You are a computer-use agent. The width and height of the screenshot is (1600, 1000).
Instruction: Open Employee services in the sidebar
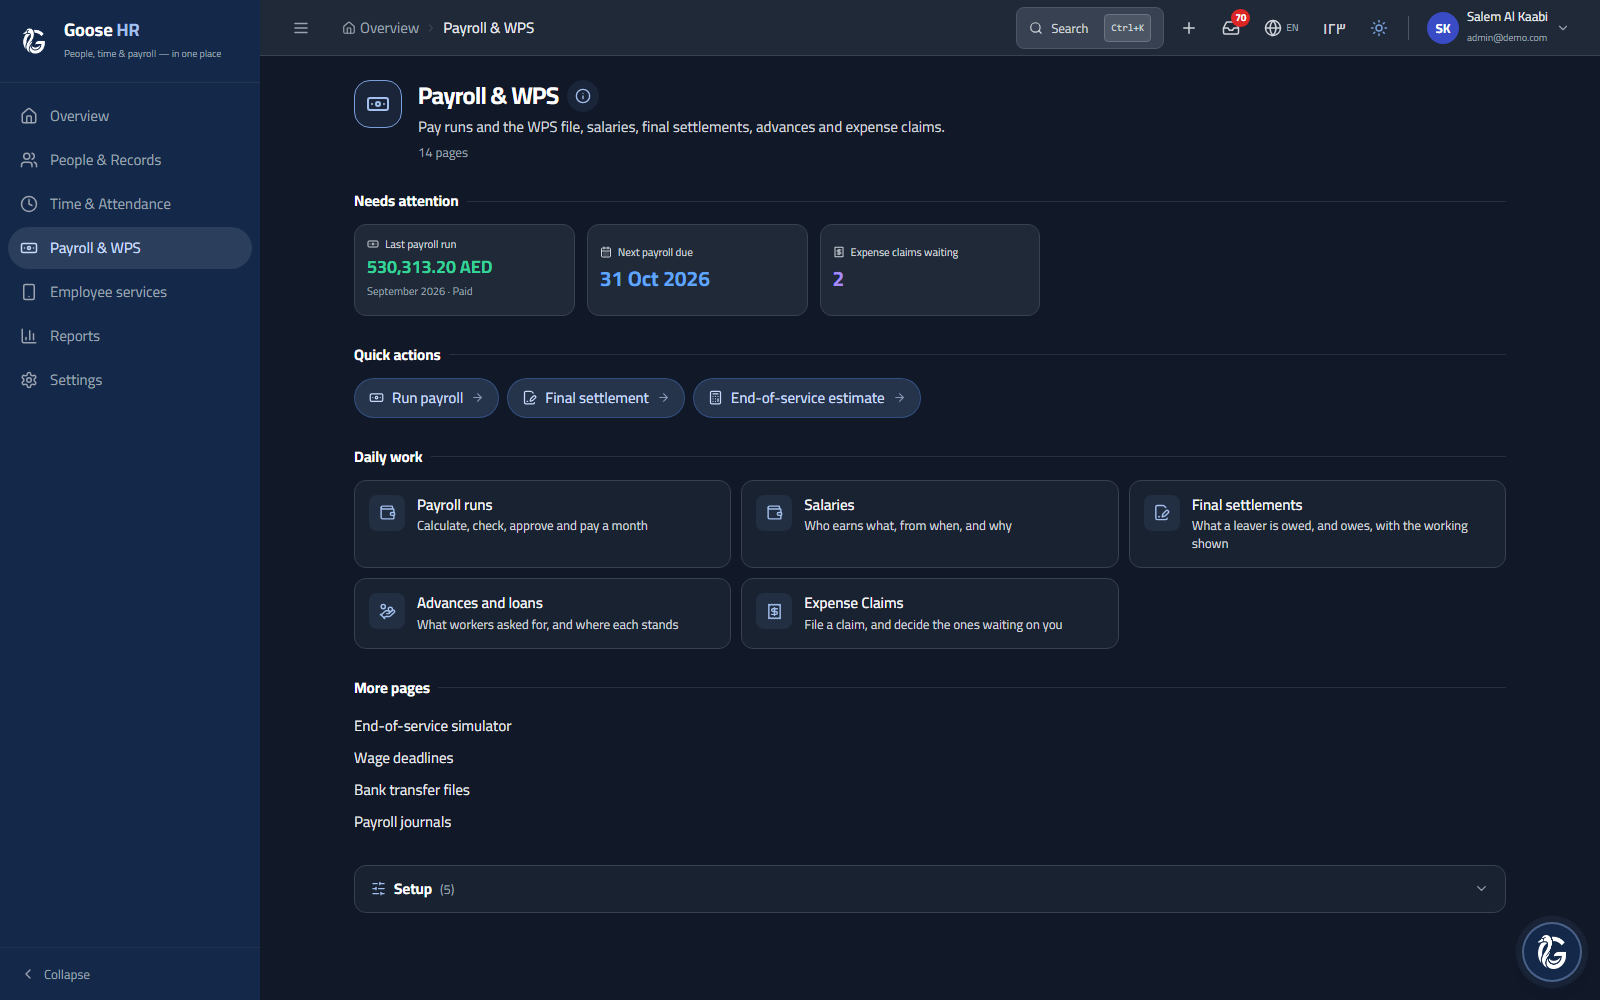[x=130, y=292]
